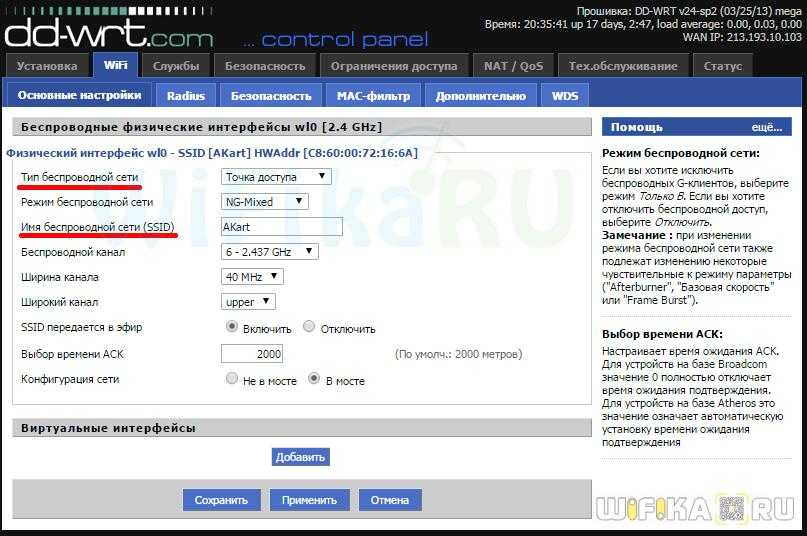This screenshot has height=536, width=807.
Task: Switch to the 'WDS' sub-tab
Action: tap(564, 96)
